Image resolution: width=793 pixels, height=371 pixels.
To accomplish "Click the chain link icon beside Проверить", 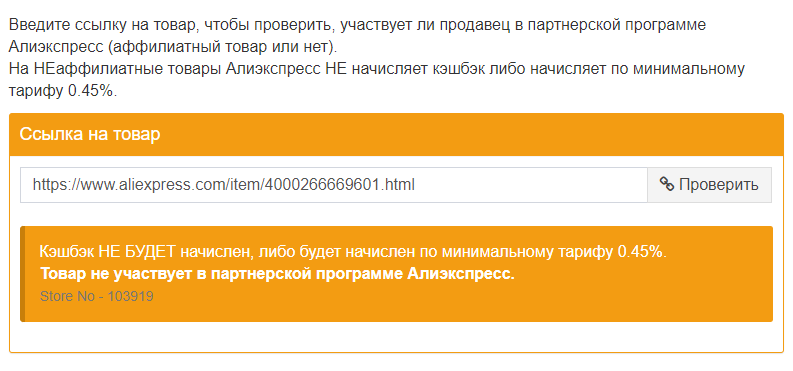I will (x=667, y=184).
